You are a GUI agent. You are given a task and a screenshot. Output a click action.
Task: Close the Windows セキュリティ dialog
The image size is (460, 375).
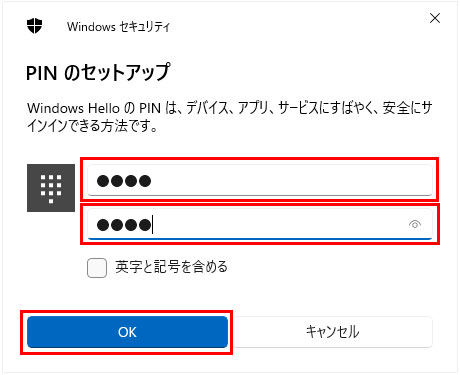(x=435, y=18)
